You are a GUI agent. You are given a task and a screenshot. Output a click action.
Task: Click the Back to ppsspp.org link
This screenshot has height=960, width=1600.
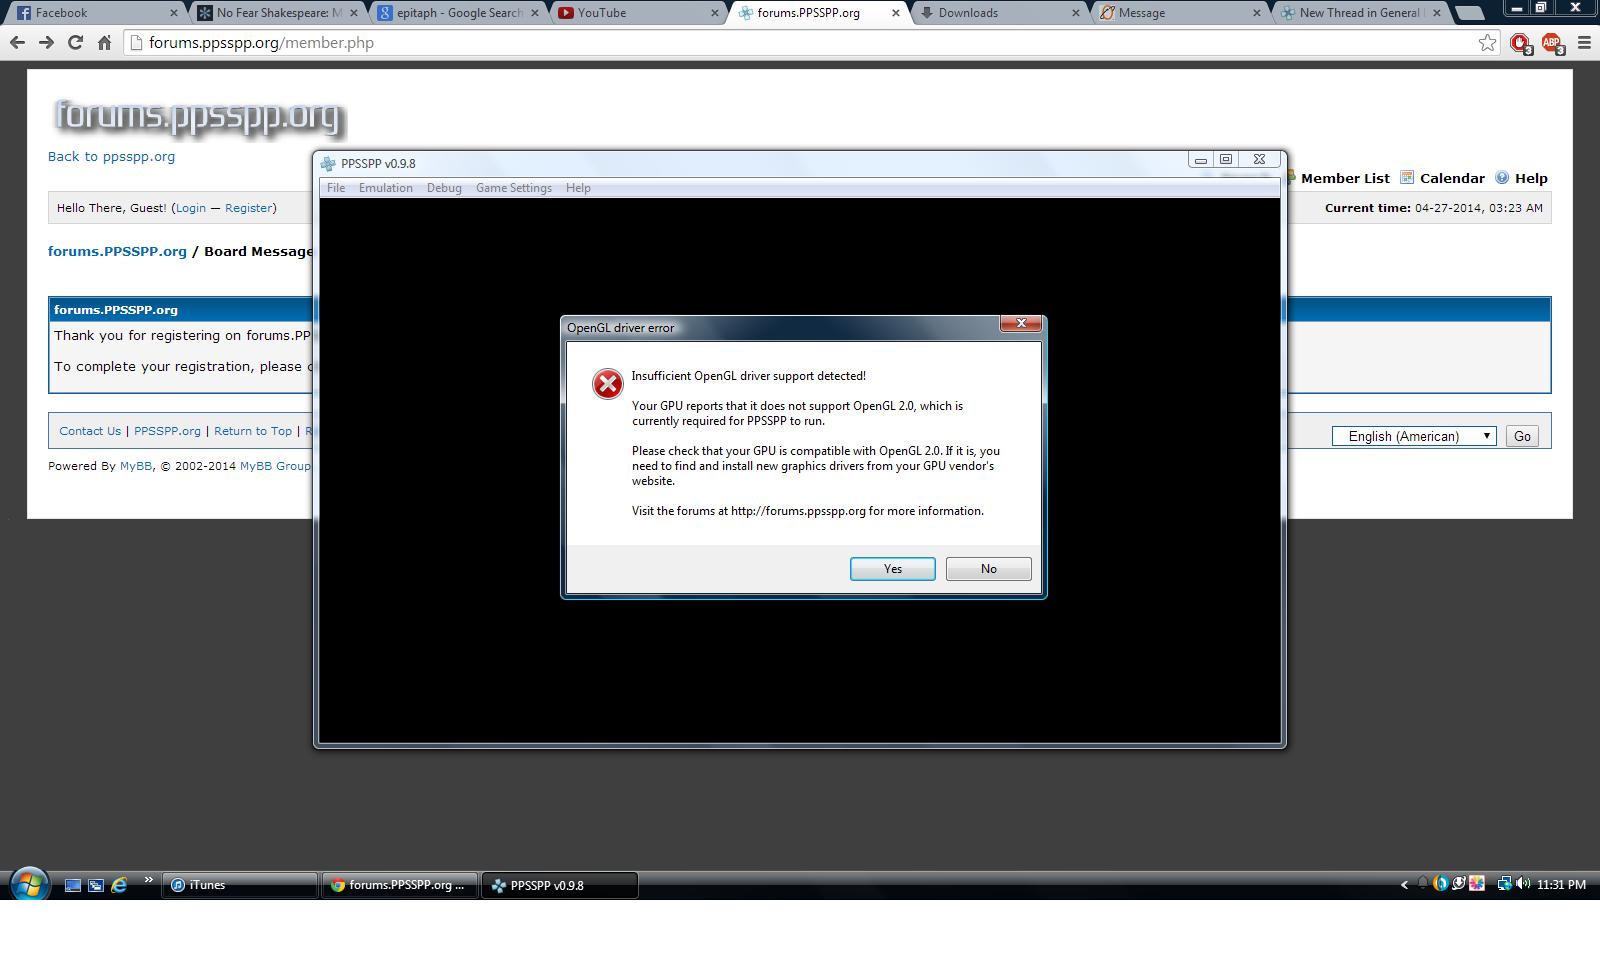pos(111,156)
